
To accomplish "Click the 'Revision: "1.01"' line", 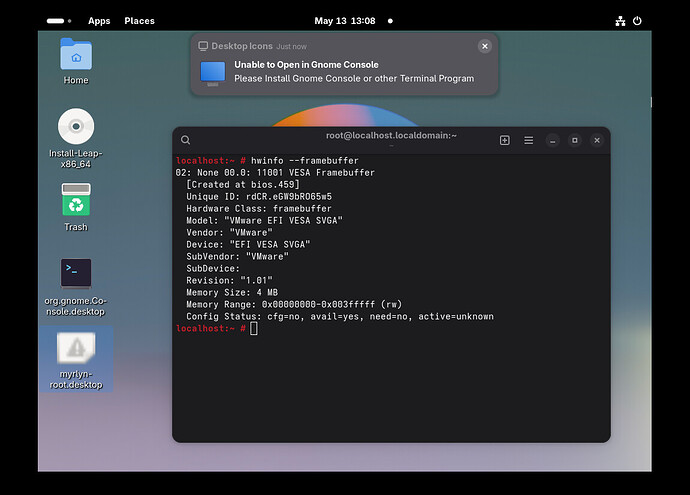I will pyautogui.click(x=229, y=280).
